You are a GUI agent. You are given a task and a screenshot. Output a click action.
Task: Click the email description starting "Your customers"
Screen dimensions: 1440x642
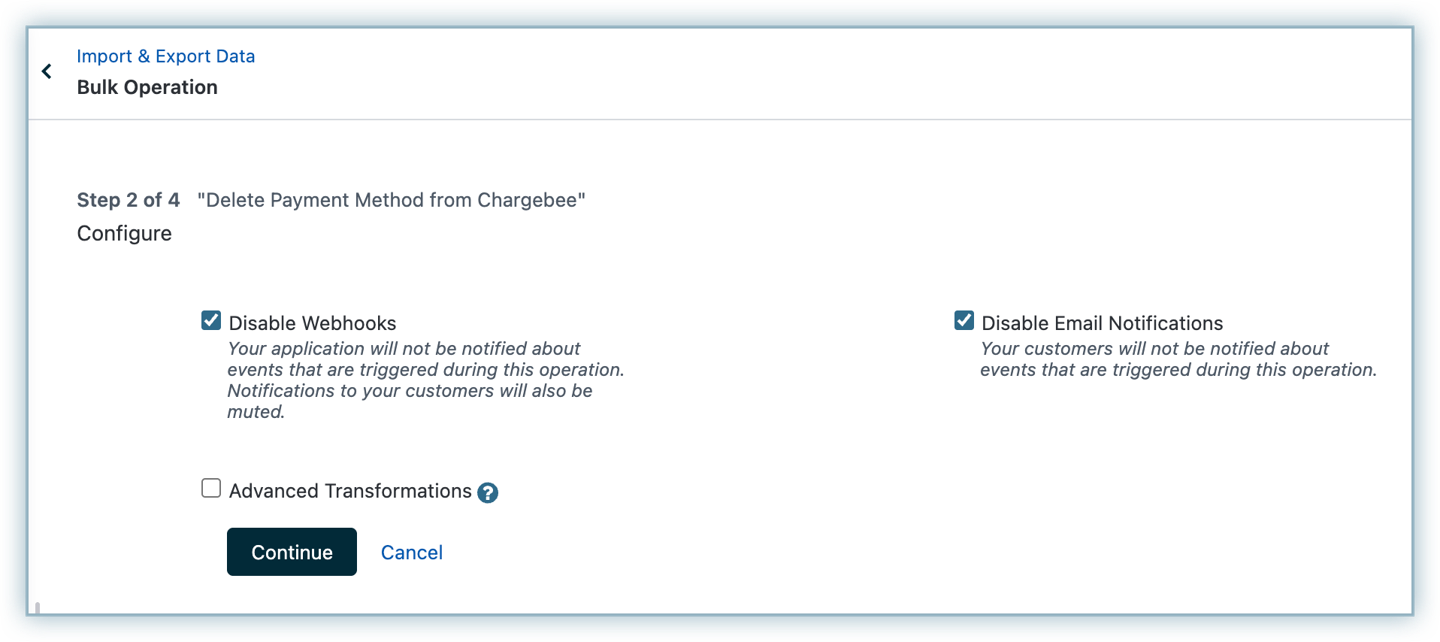point(1155,349)
